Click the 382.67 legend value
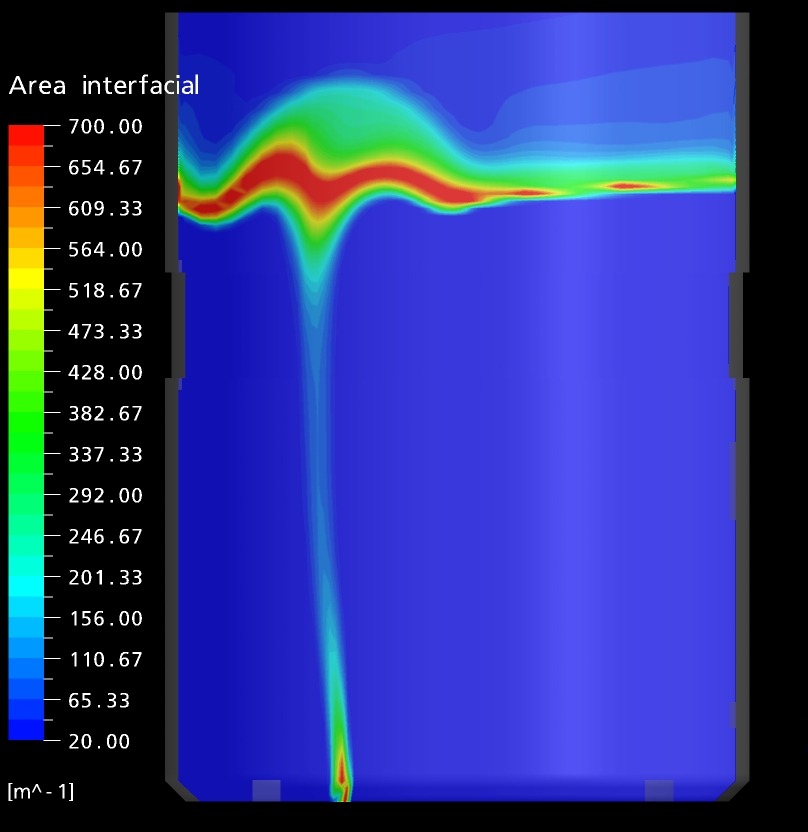The width and height of the screenshot is (808, 832). point(105,414)
